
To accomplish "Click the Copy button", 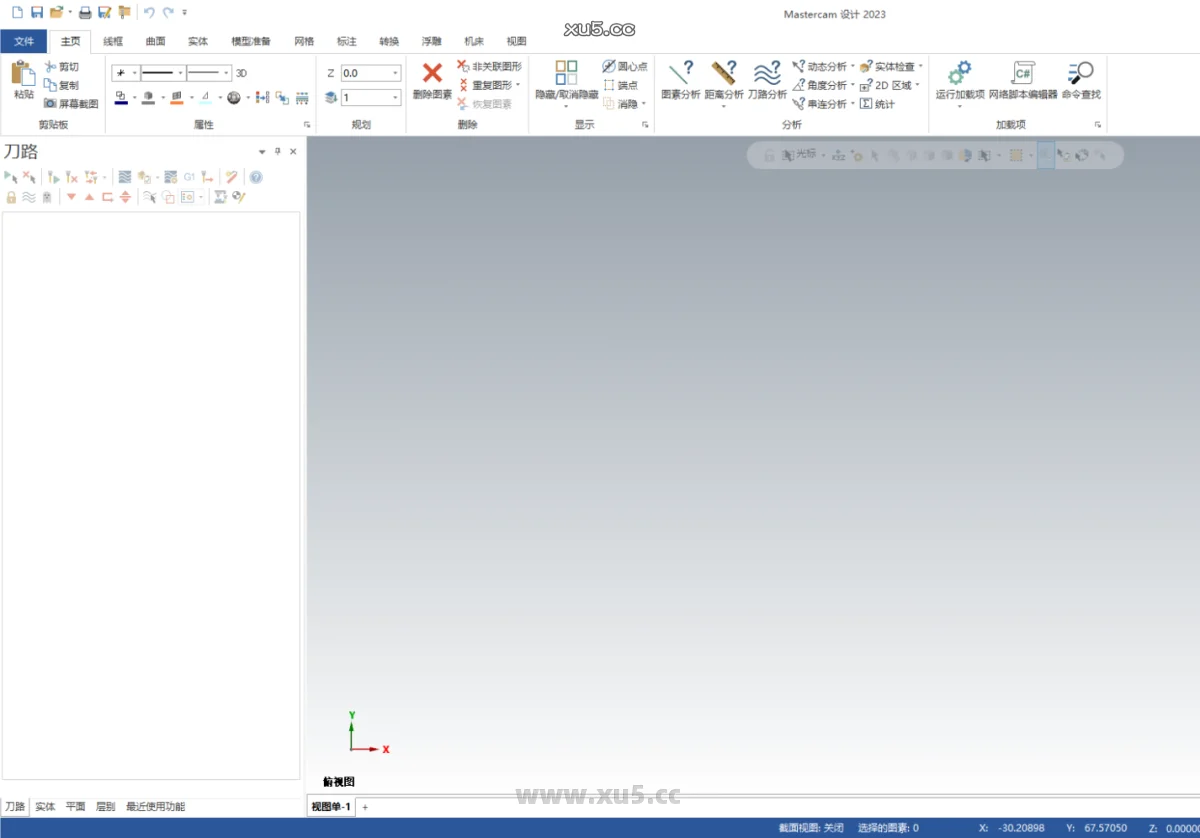I will point(64,84).
